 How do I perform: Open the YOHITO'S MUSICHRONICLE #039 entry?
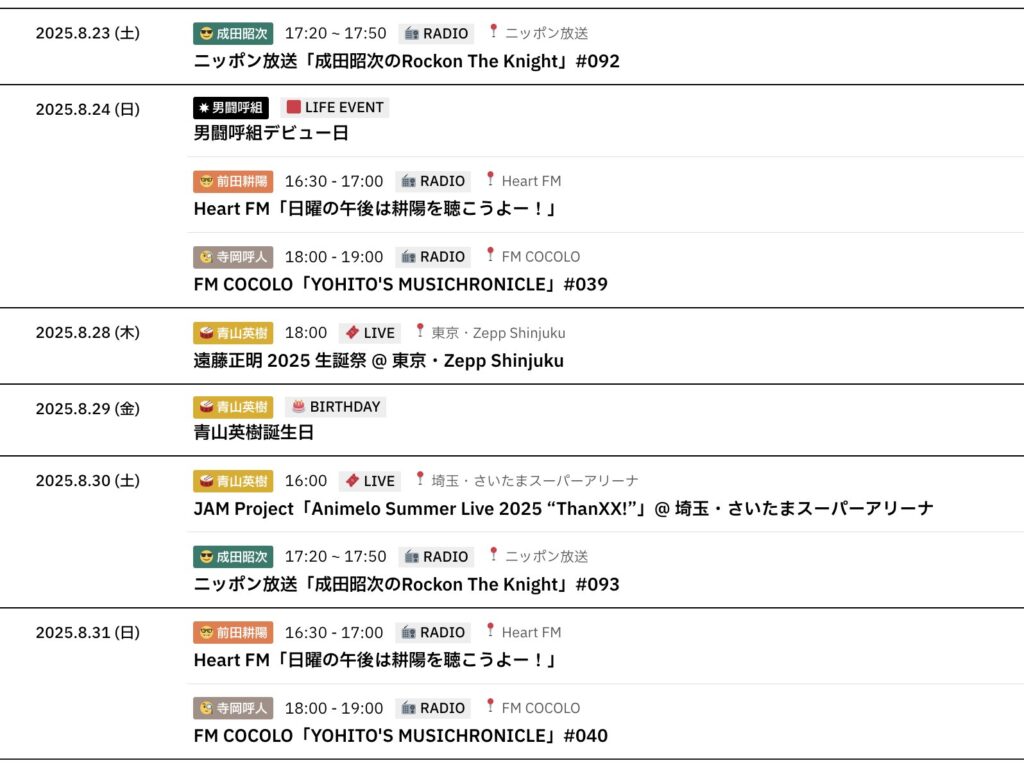point(400,284)
